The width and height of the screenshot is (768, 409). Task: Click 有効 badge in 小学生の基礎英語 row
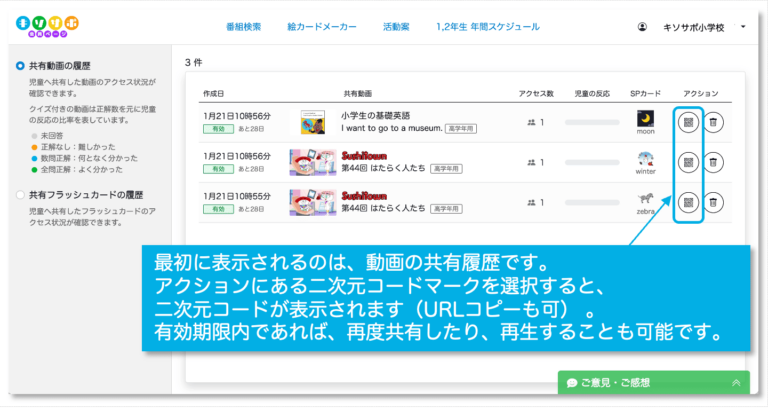click(x=218, y=129)
